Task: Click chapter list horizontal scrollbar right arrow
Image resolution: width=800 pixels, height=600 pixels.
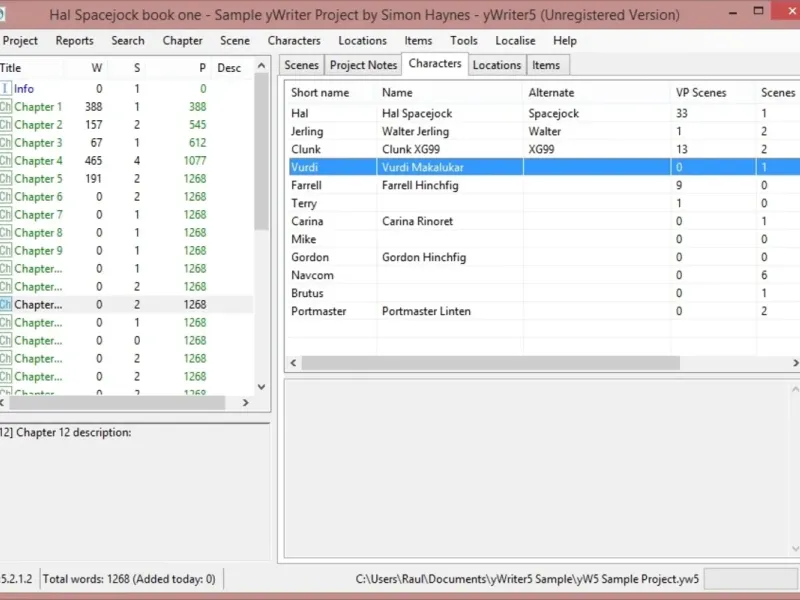Action: pos(245,403)
